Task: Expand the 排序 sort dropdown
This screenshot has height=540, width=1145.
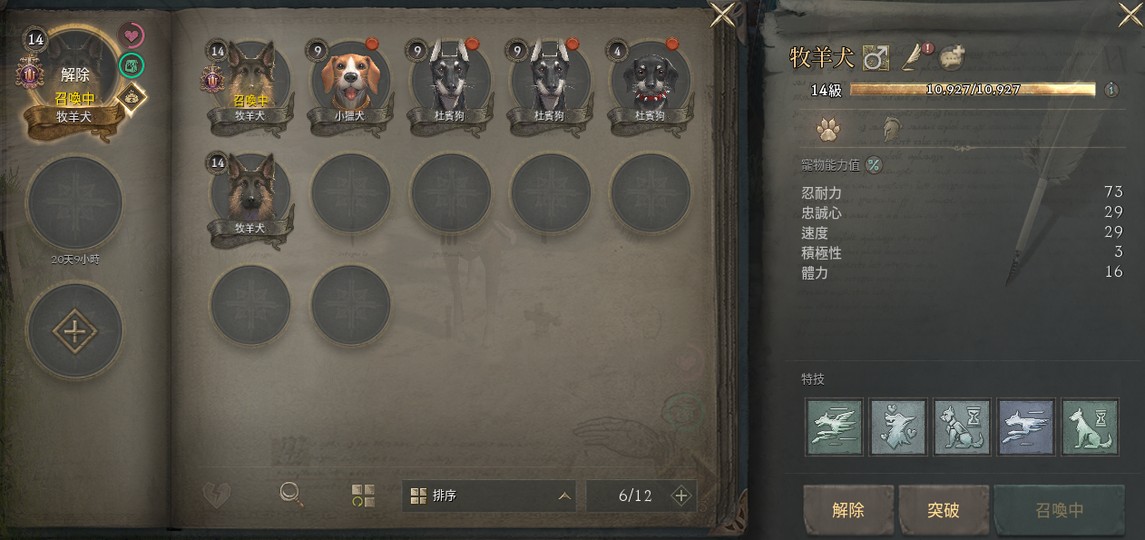Action: click(x=489, y=496)
